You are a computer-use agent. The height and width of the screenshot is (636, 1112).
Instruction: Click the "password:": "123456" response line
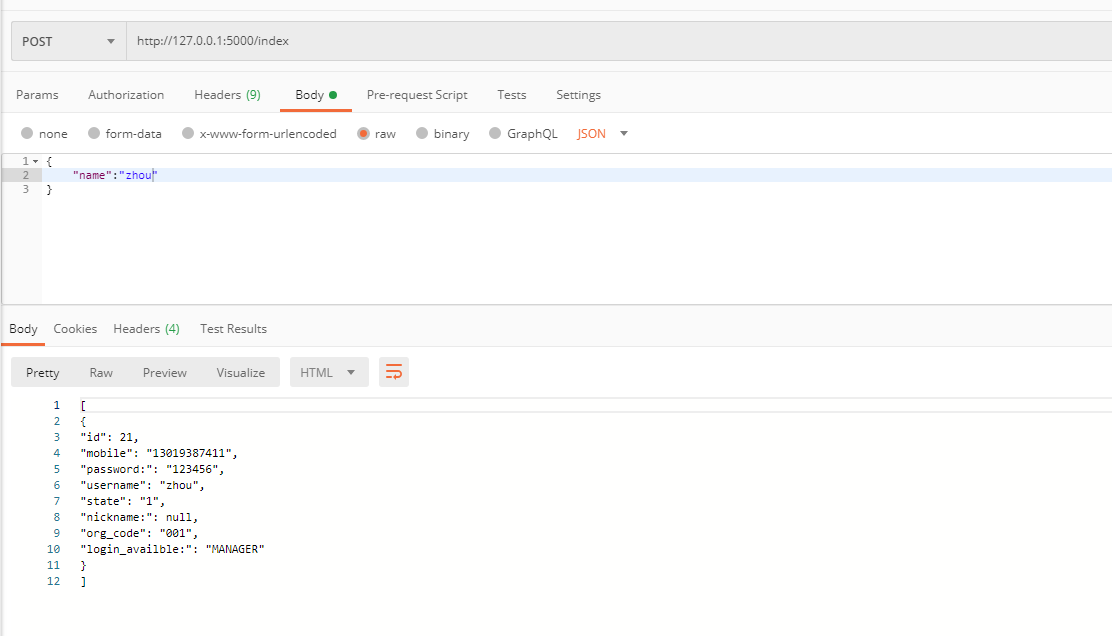(152, 469)
